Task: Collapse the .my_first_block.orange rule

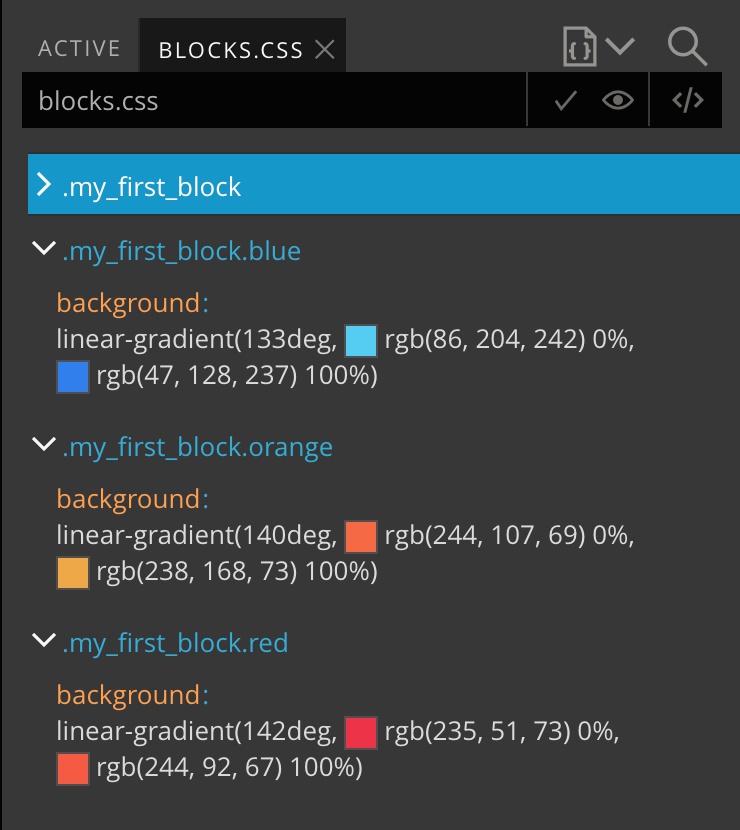Action: (44, 444)
